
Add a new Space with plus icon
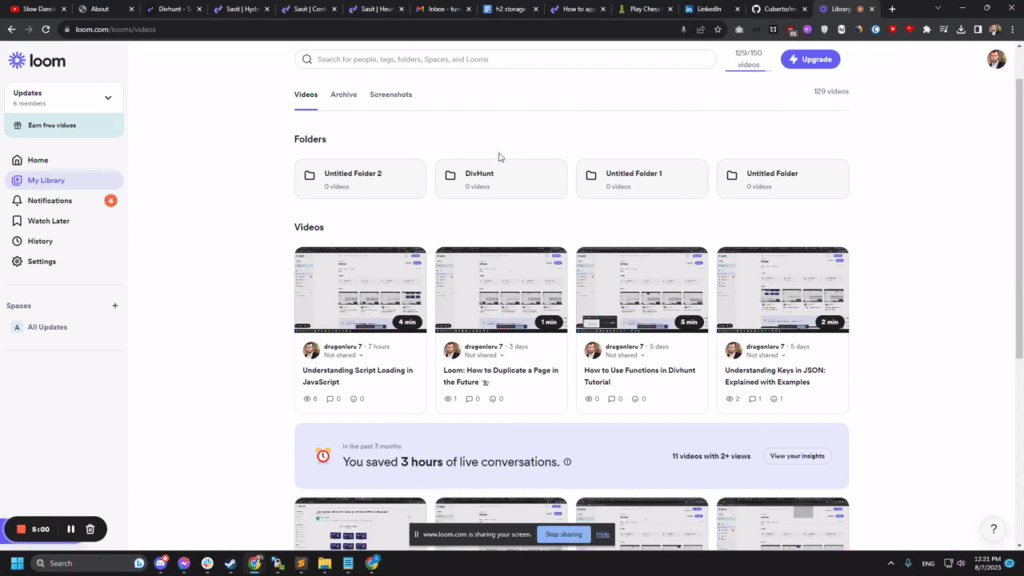click(x=115, y=306)
